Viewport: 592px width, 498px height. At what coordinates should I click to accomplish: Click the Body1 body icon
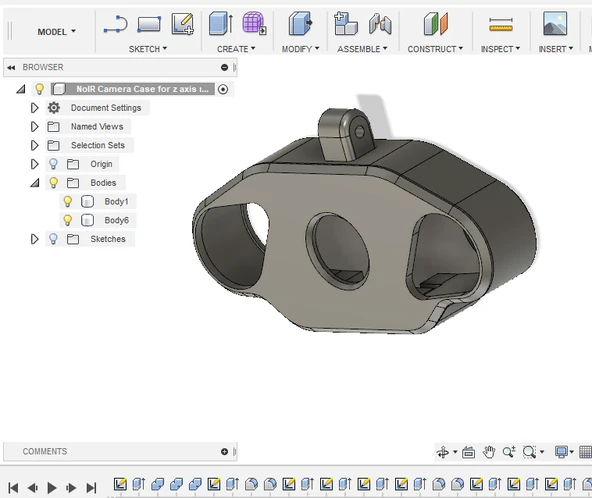click(87, 202)
